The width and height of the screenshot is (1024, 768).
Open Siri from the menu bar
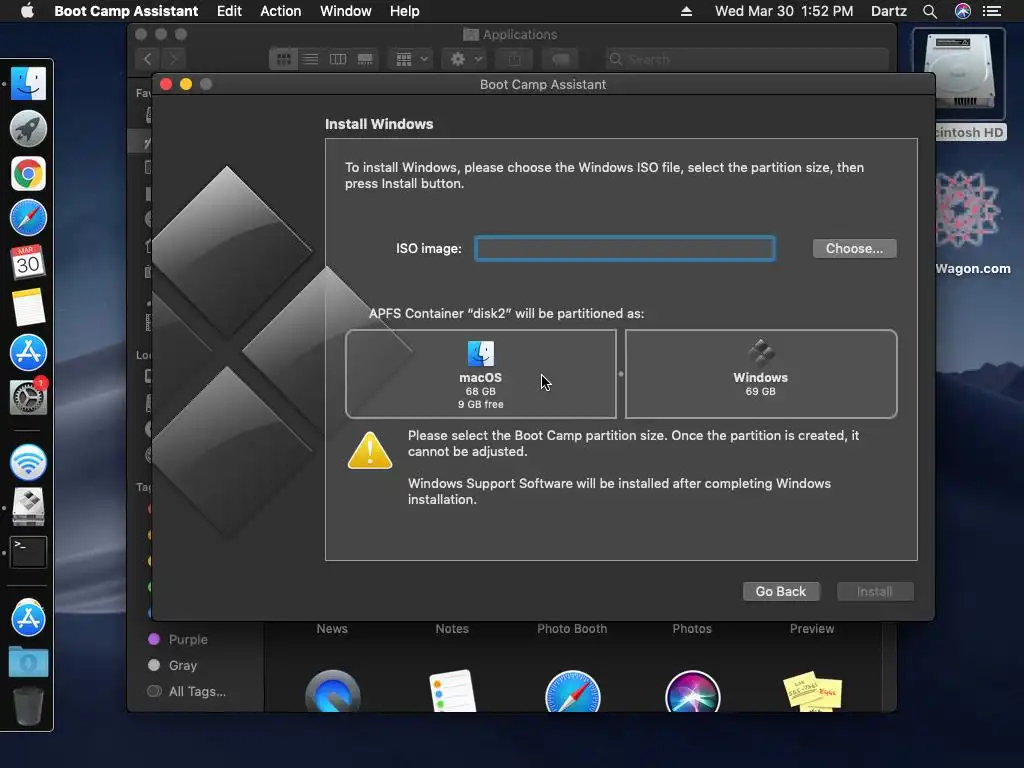pyautogui.click(x=963, y=11)
